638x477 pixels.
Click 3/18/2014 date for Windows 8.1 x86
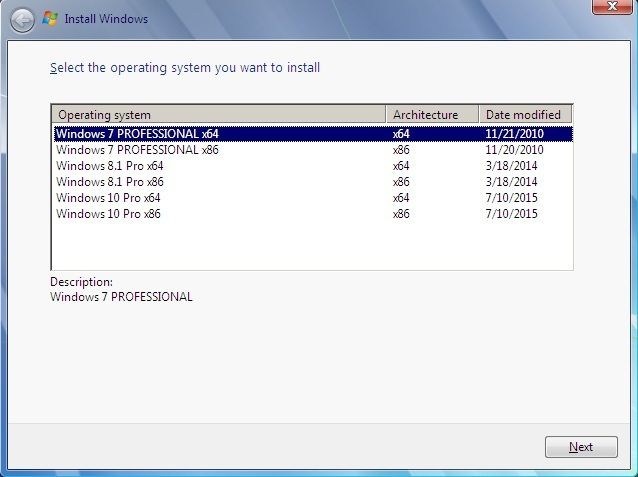pos(511,182)
